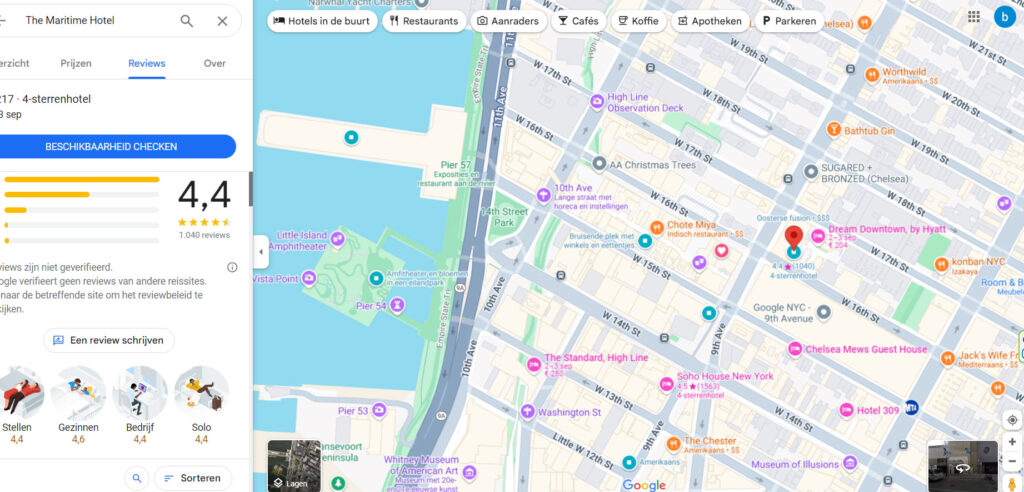Image resolution: width=1024 pixels, height=492 pixels.
Task: Click Jack's Wife restaurant marker
Action: (948, 359)
